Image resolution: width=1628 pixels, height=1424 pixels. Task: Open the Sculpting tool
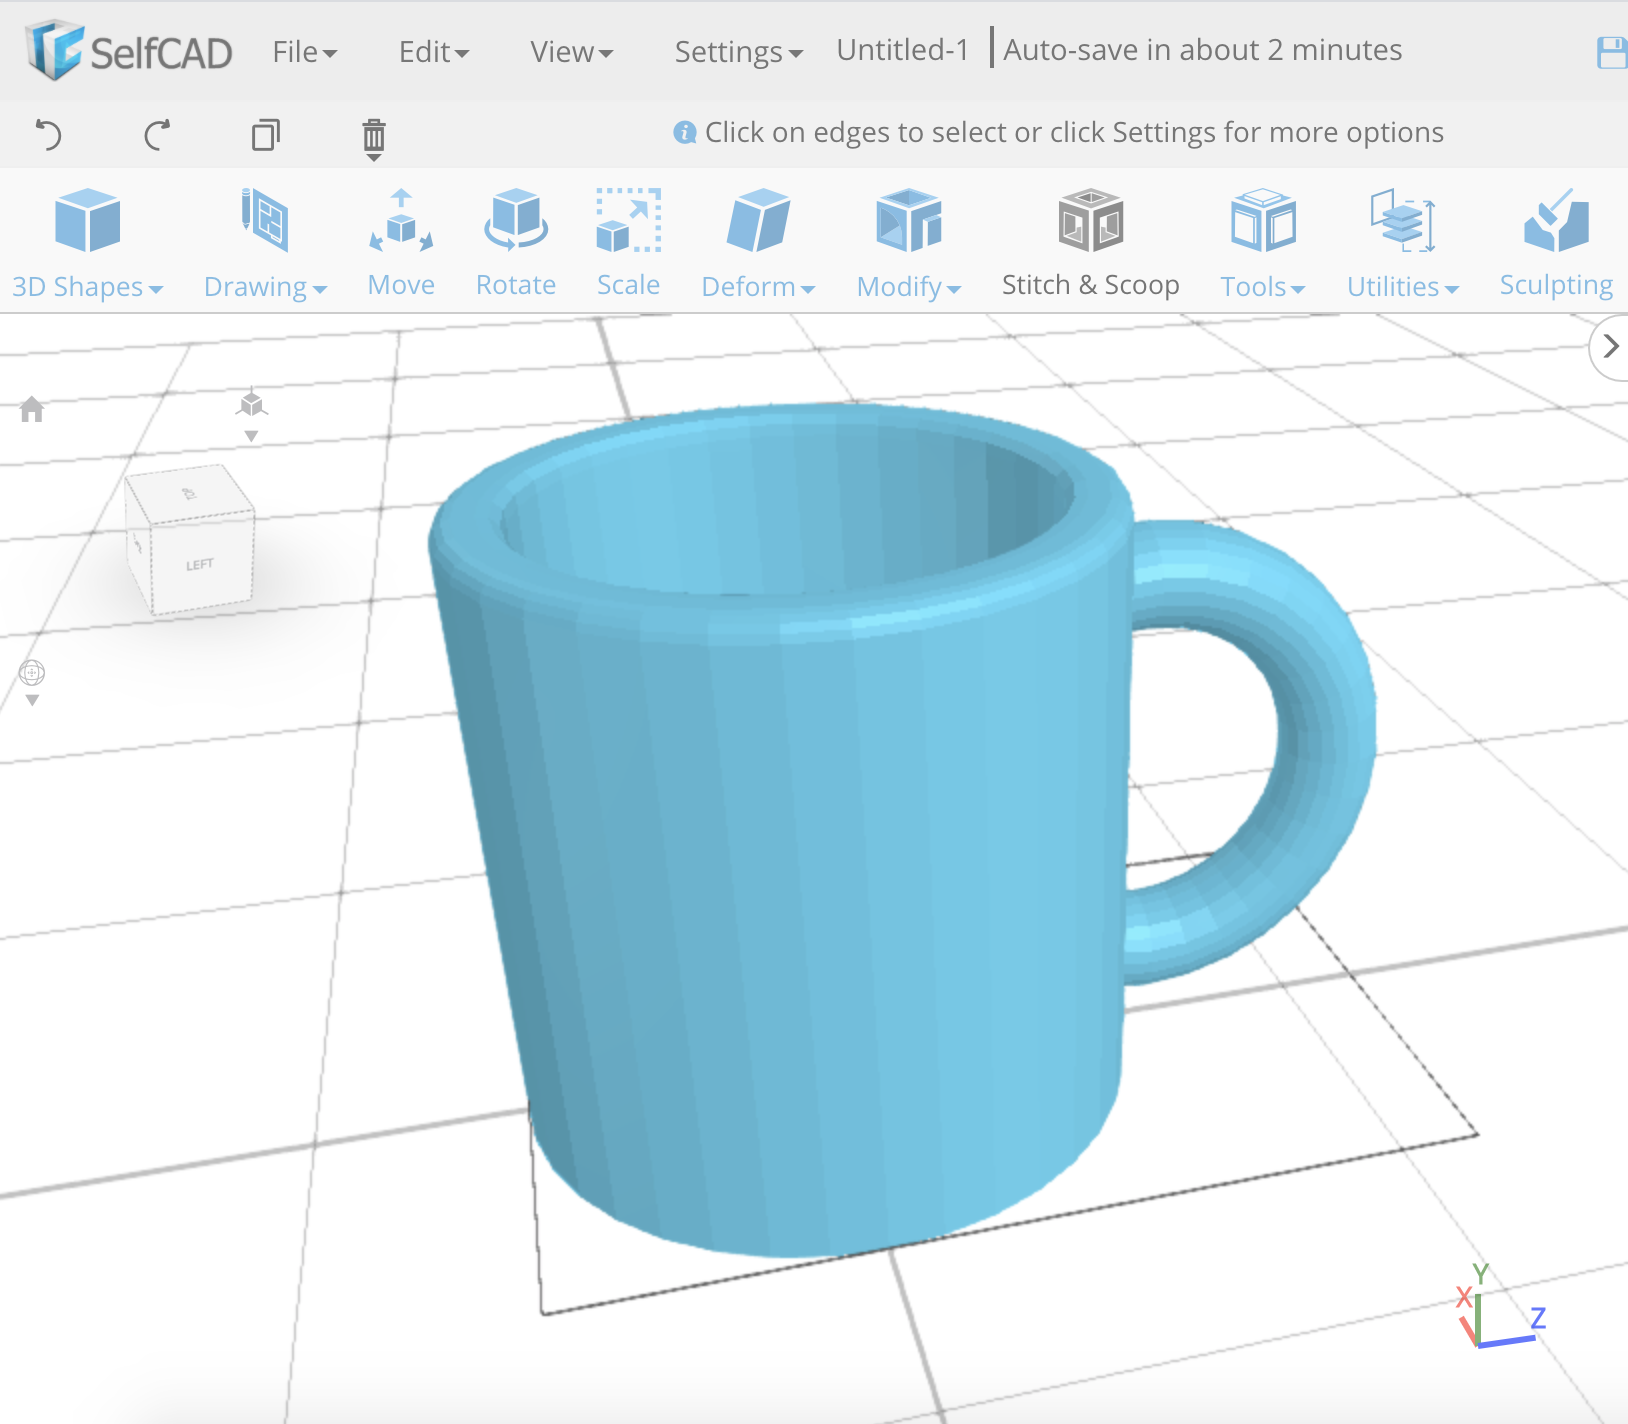click(1557, 243)
